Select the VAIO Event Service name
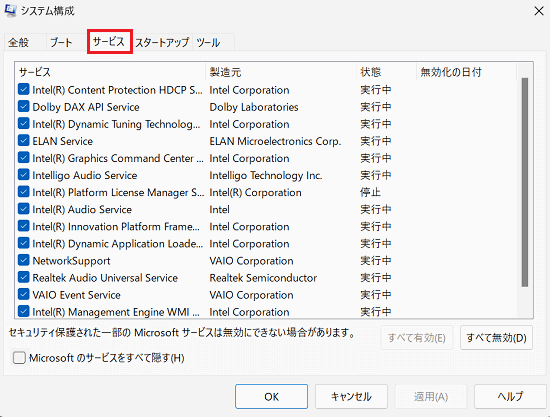 76,295
